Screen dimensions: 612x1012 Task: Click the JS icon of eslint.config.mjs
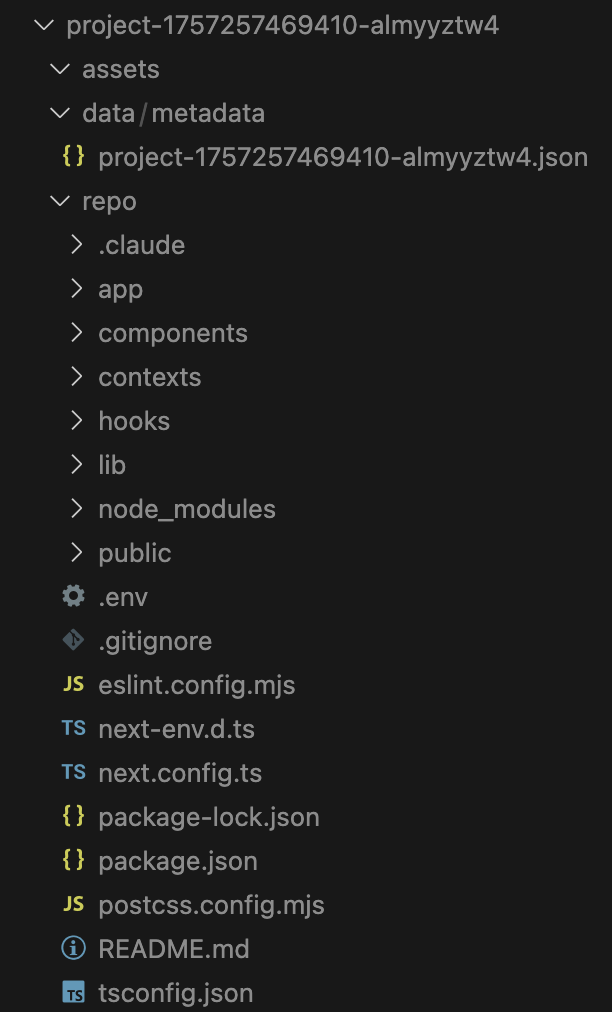[x=74, y=684]
